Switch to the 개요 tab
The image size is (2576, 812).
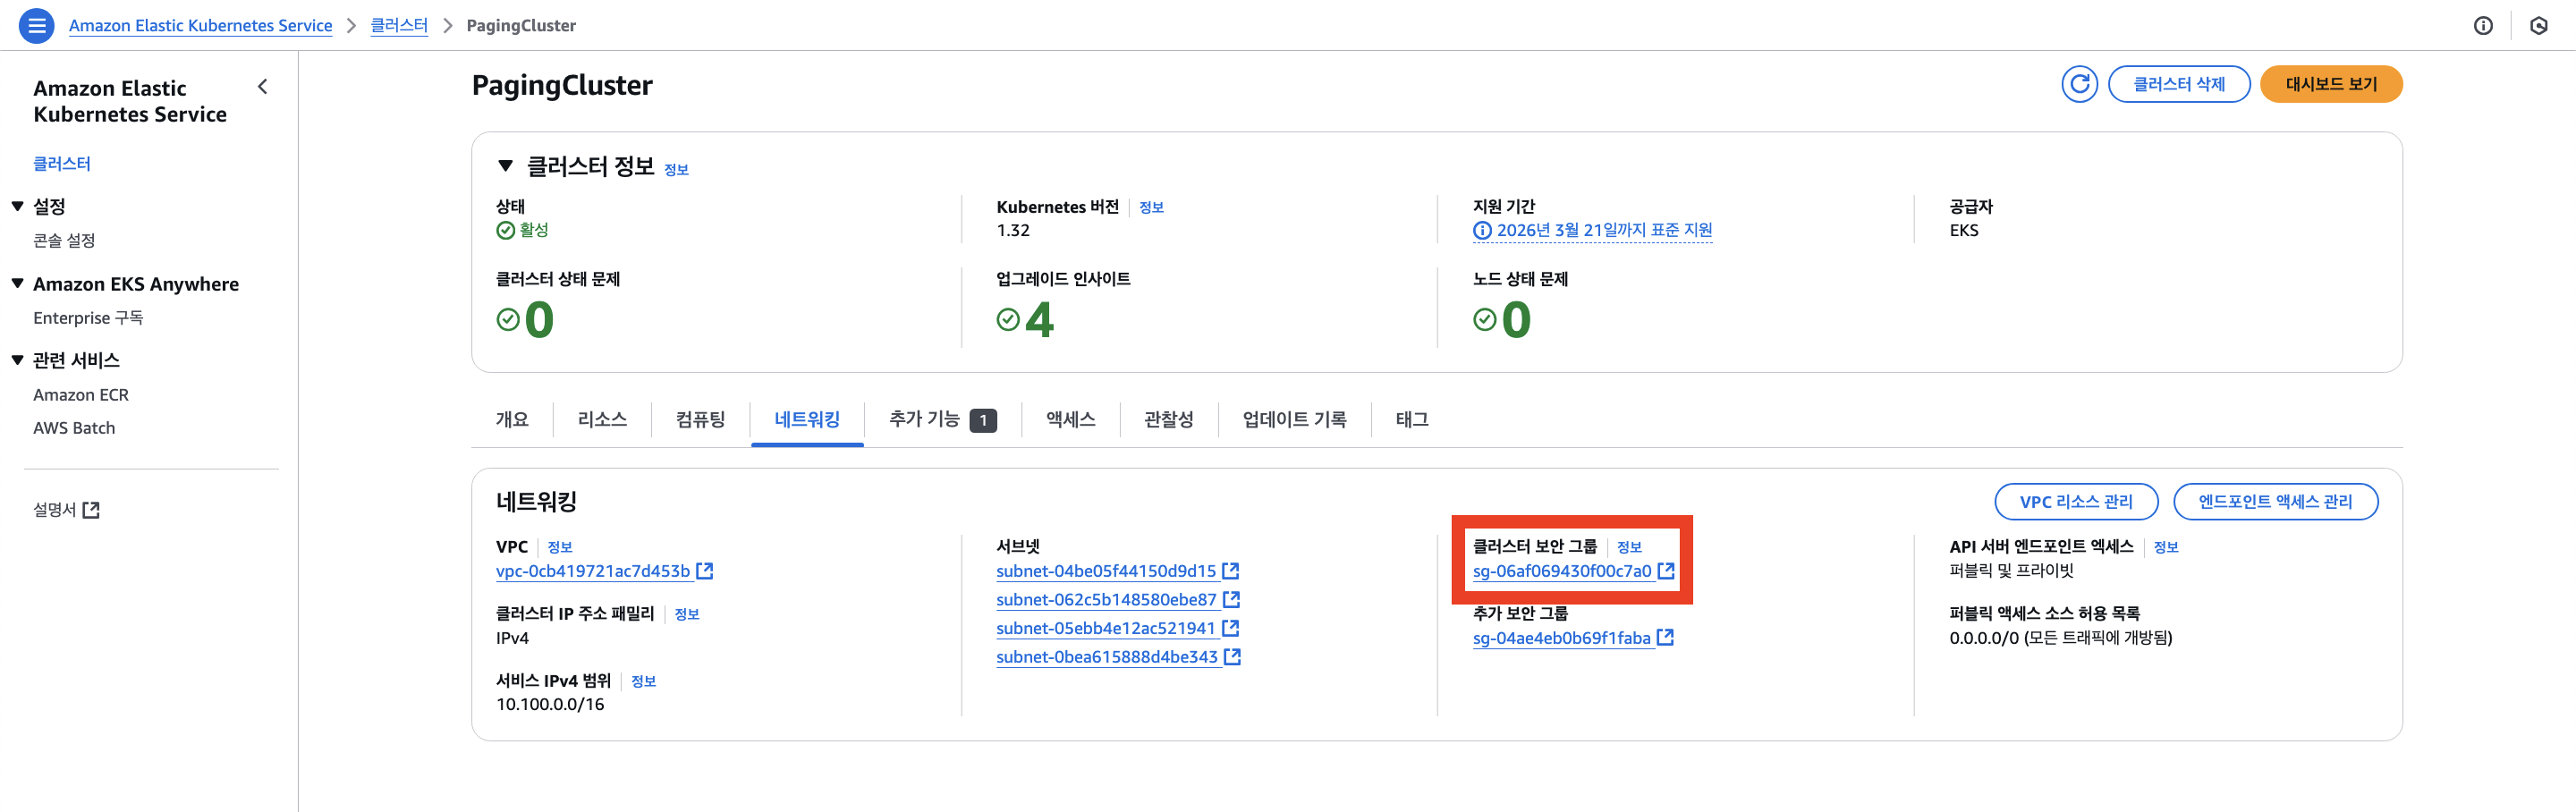[x=512, y=420]
